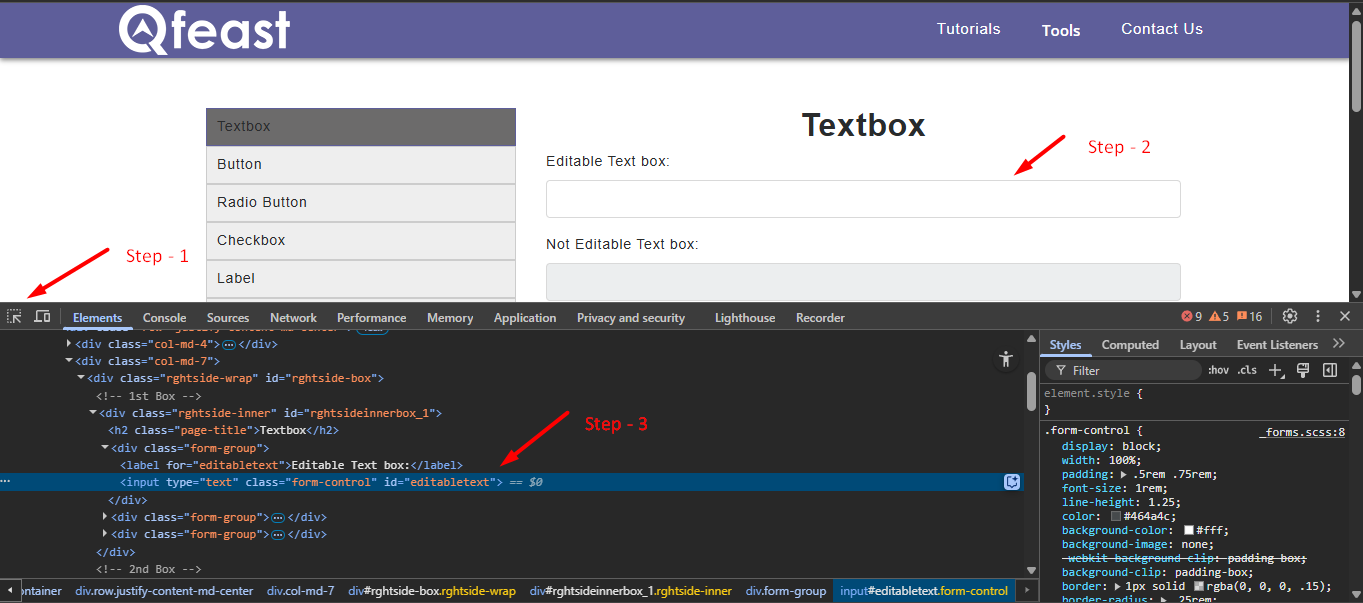Activate the DevTools inspect element picker icon
The height and width of the screenshot is (603, 1363).
click(x=14, y=316)
